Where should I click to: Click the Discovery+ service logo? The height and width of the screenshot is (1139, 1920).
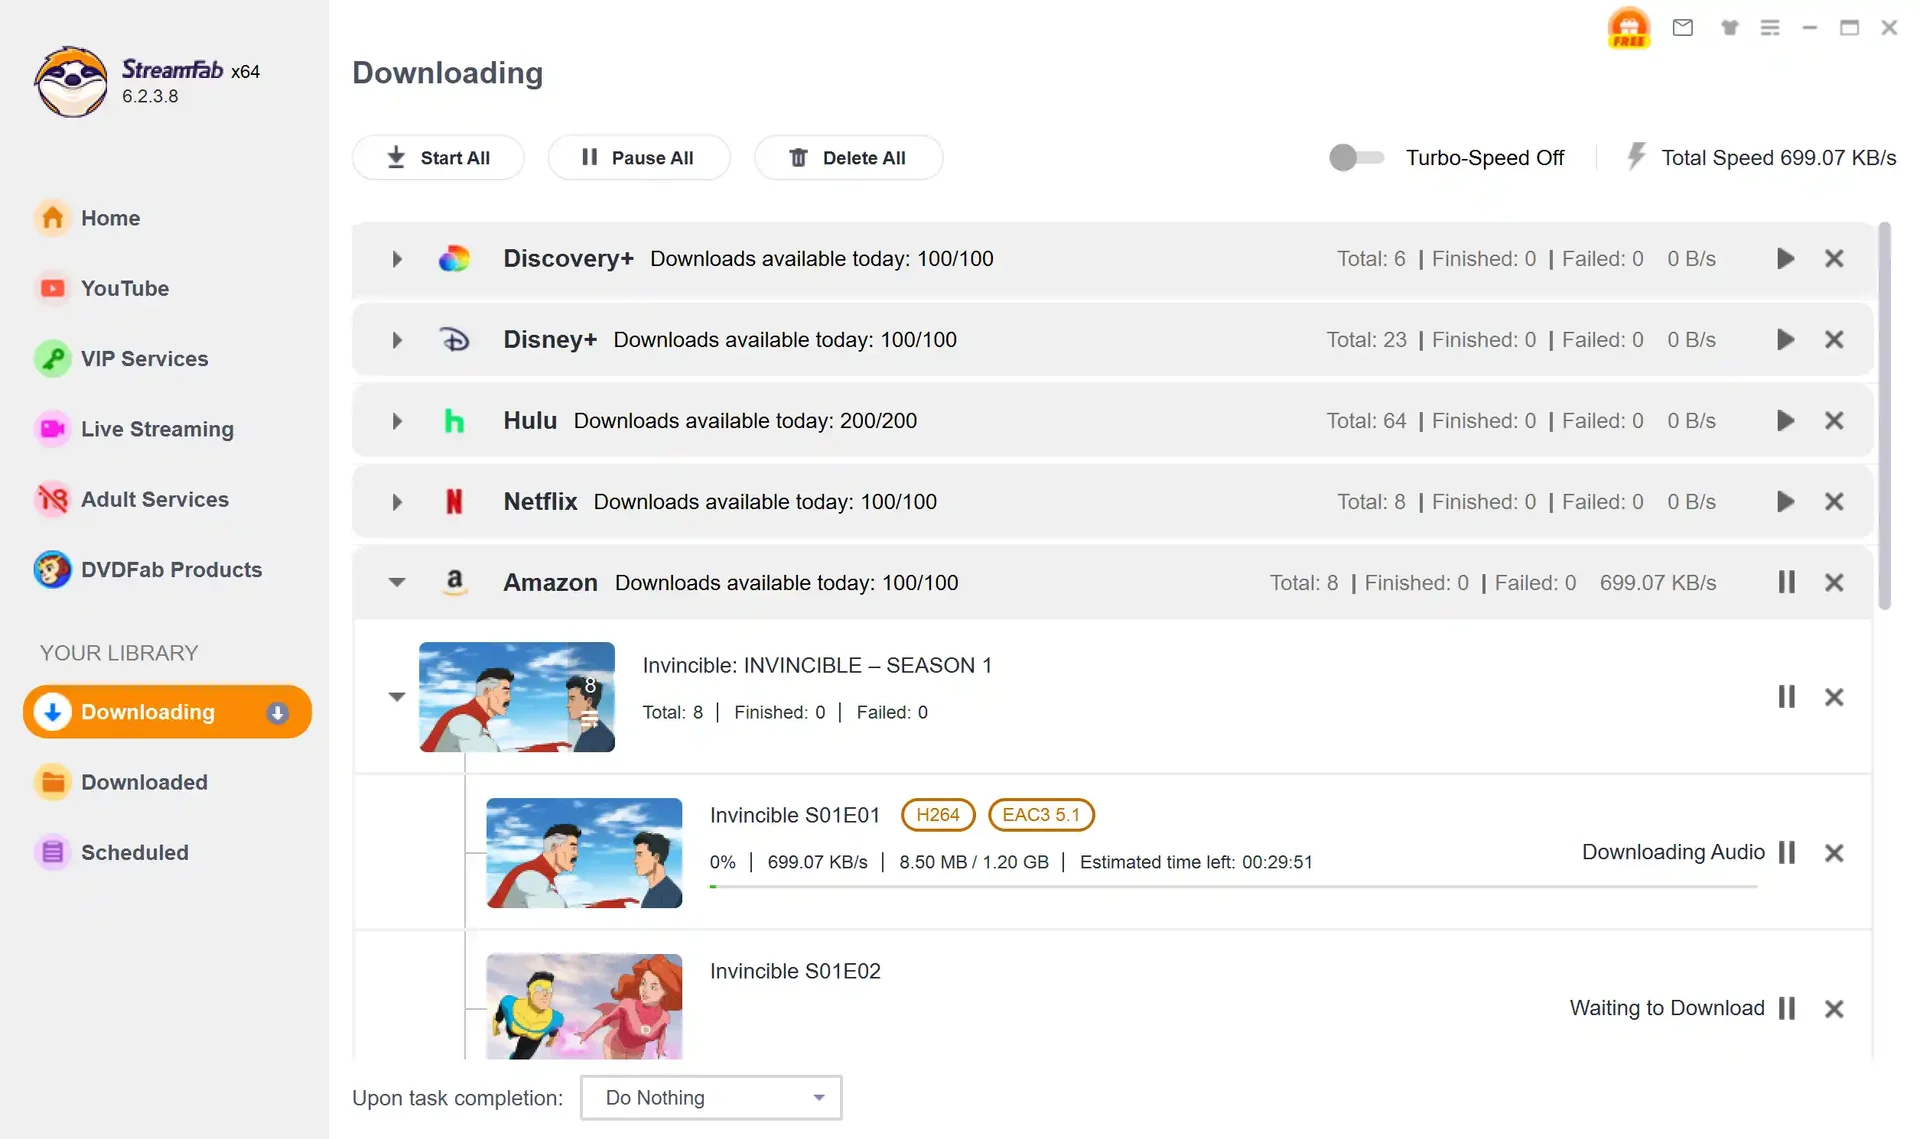click(x=454, y=259)
